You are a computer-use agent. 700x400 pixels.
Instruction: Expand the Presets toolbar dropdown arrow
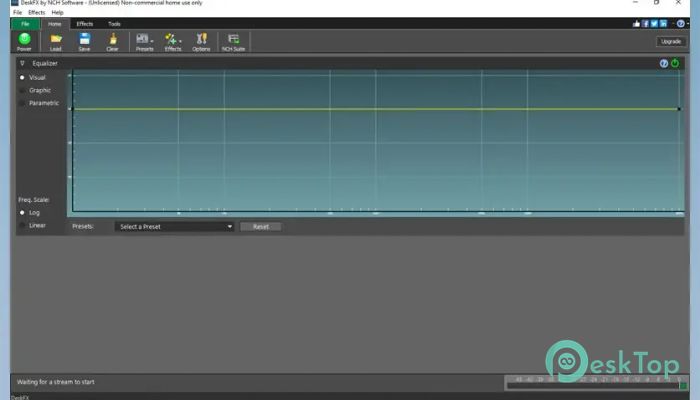coord(152,41)
